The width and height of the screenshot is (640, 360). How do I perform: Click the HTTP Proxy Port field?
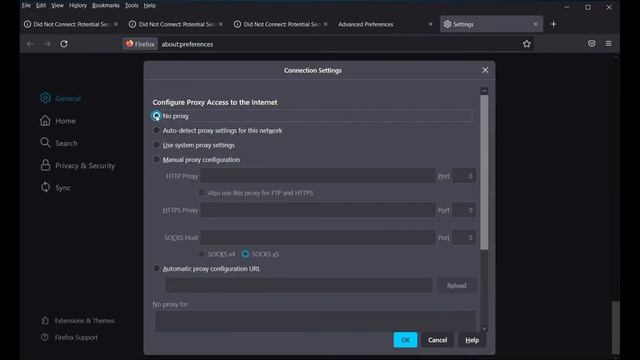464,176
